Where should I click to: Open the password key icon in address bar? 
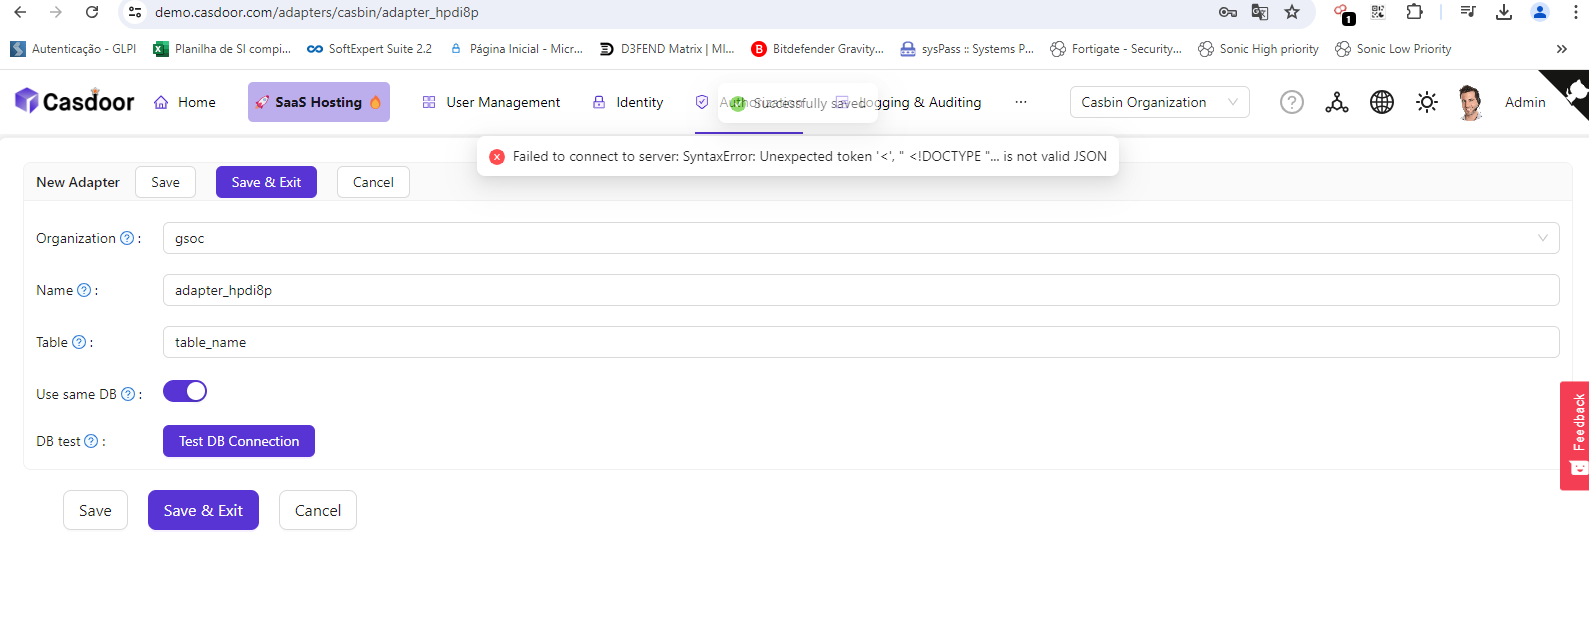tap(1228, 12)
